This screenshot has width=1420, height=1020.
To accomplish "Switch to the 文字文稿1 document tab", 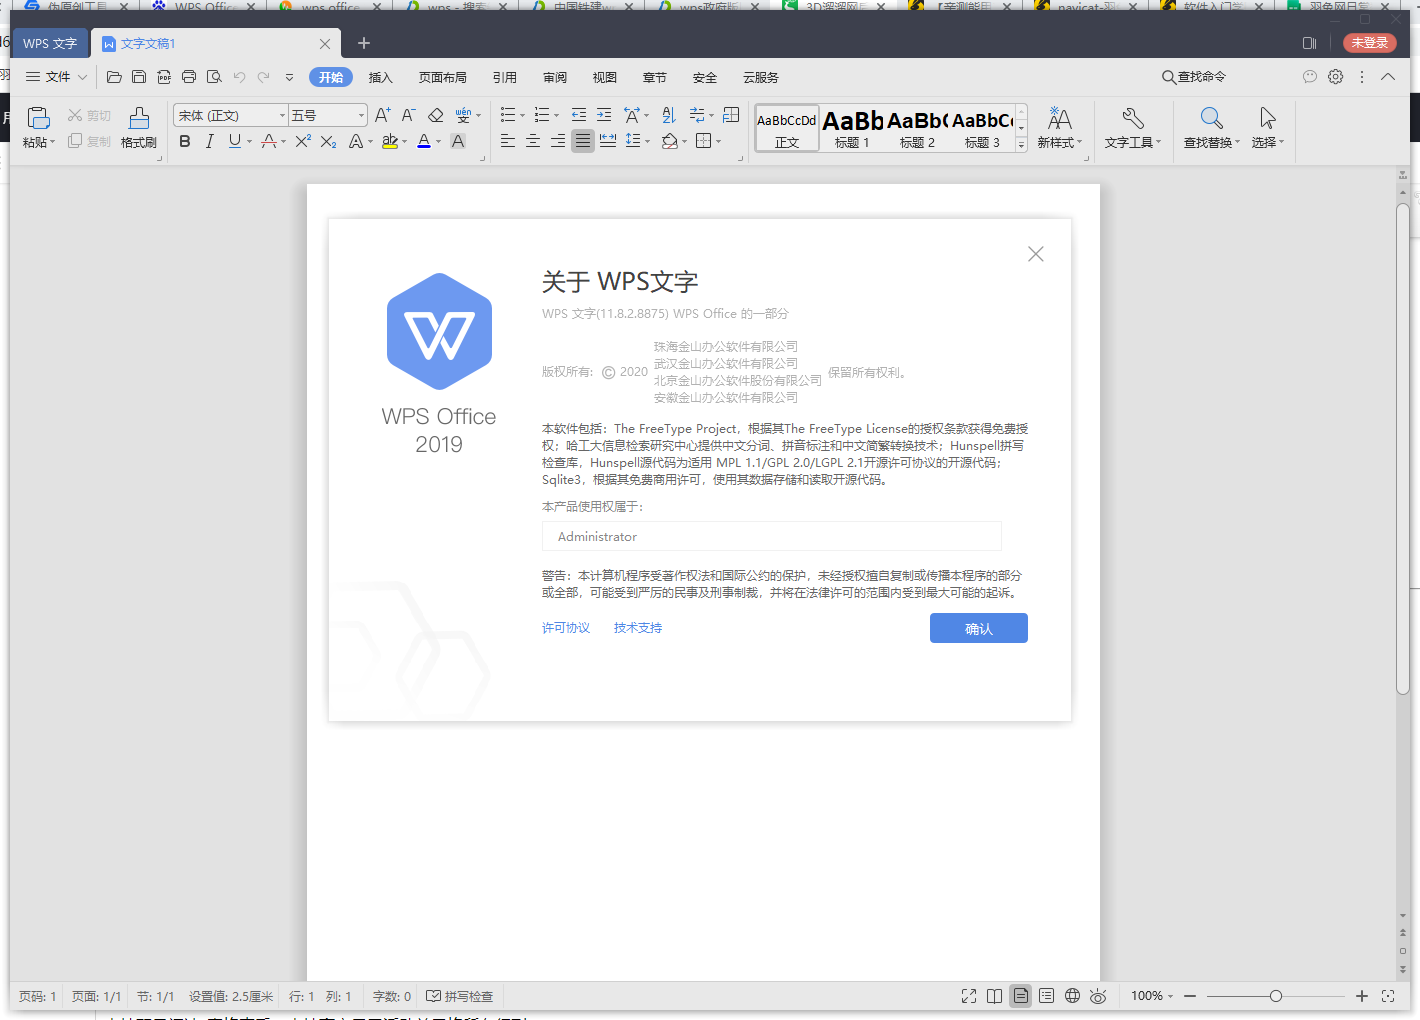I will (x=215, y=44).
